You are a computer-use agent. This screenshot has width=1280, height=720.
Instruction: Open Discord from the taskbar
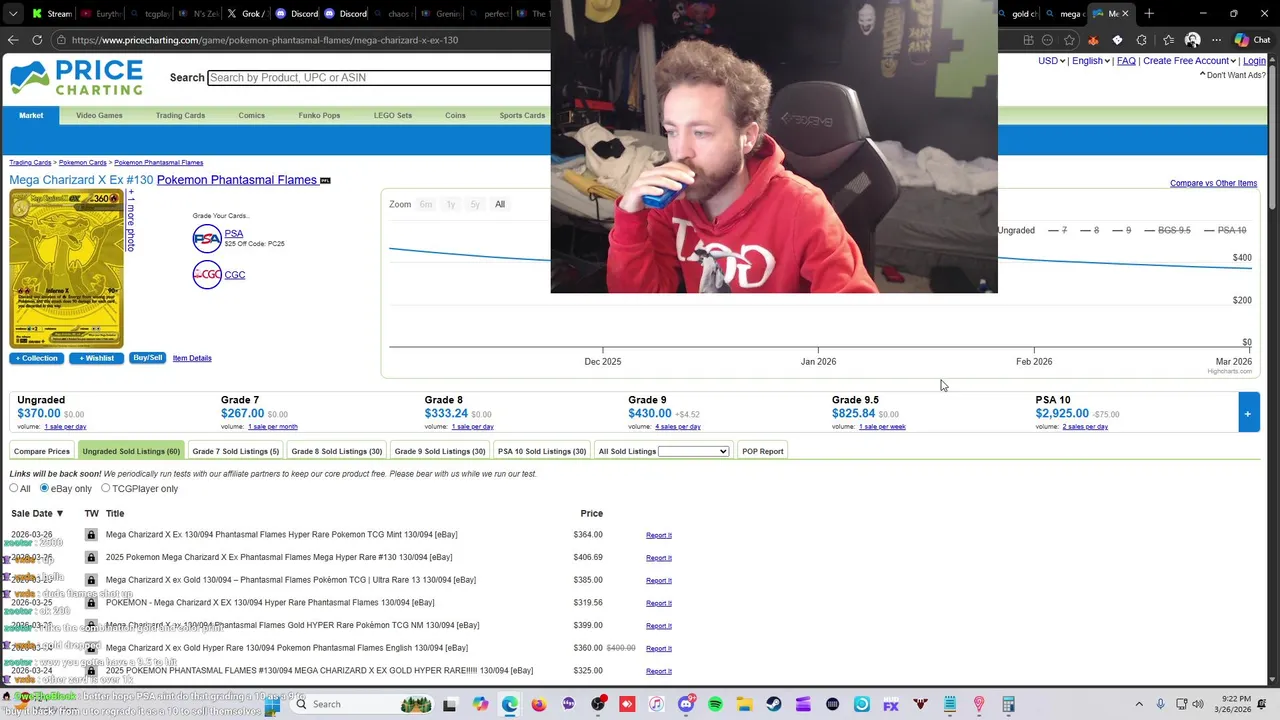(686, 704)
